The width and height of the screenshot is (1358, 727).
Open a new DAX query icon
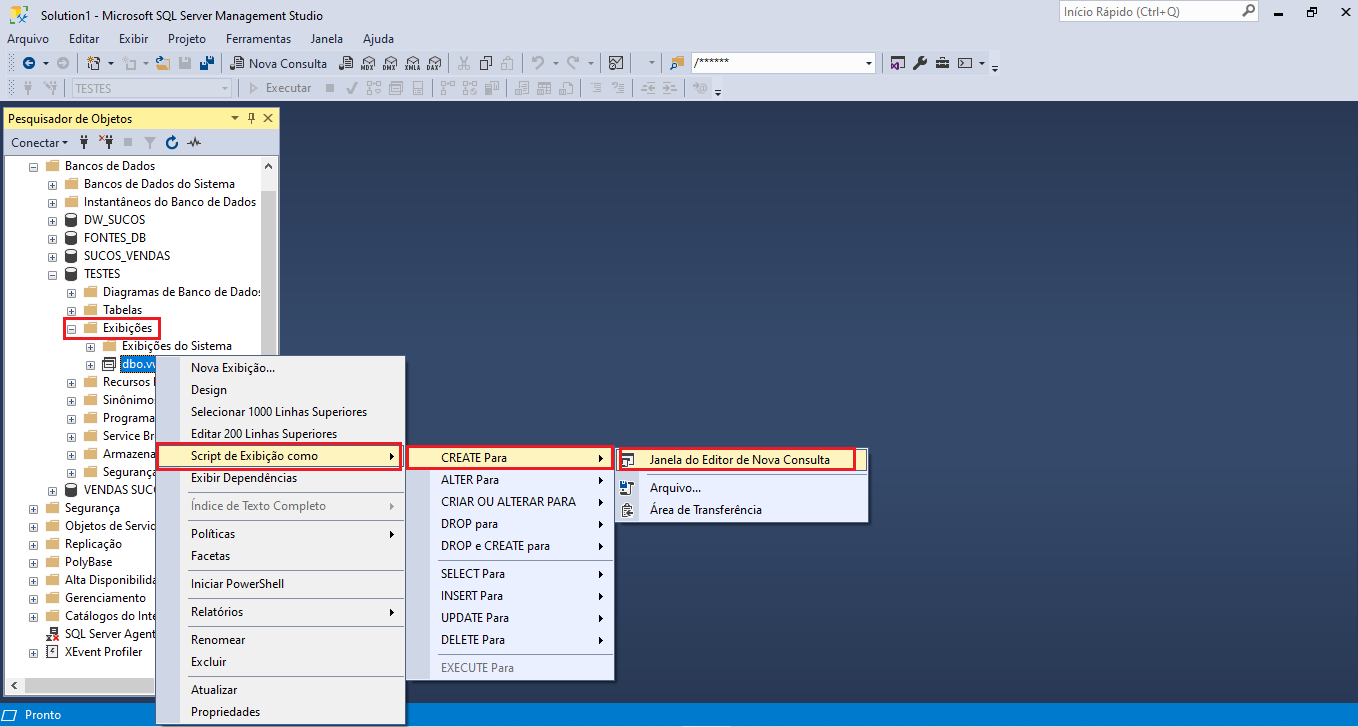(x=434, y=63)
